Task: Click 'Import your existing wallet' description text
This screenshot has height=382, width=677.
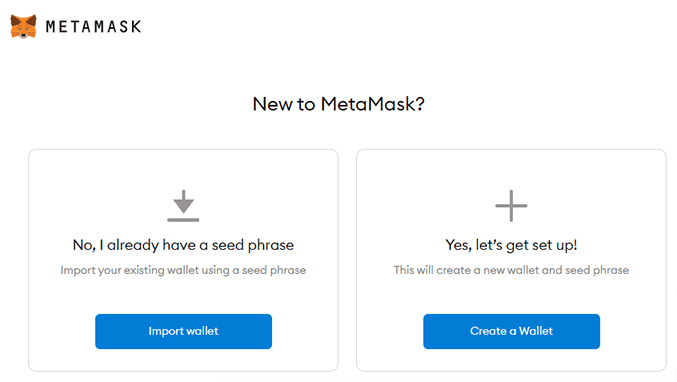Action: [183, 270]
